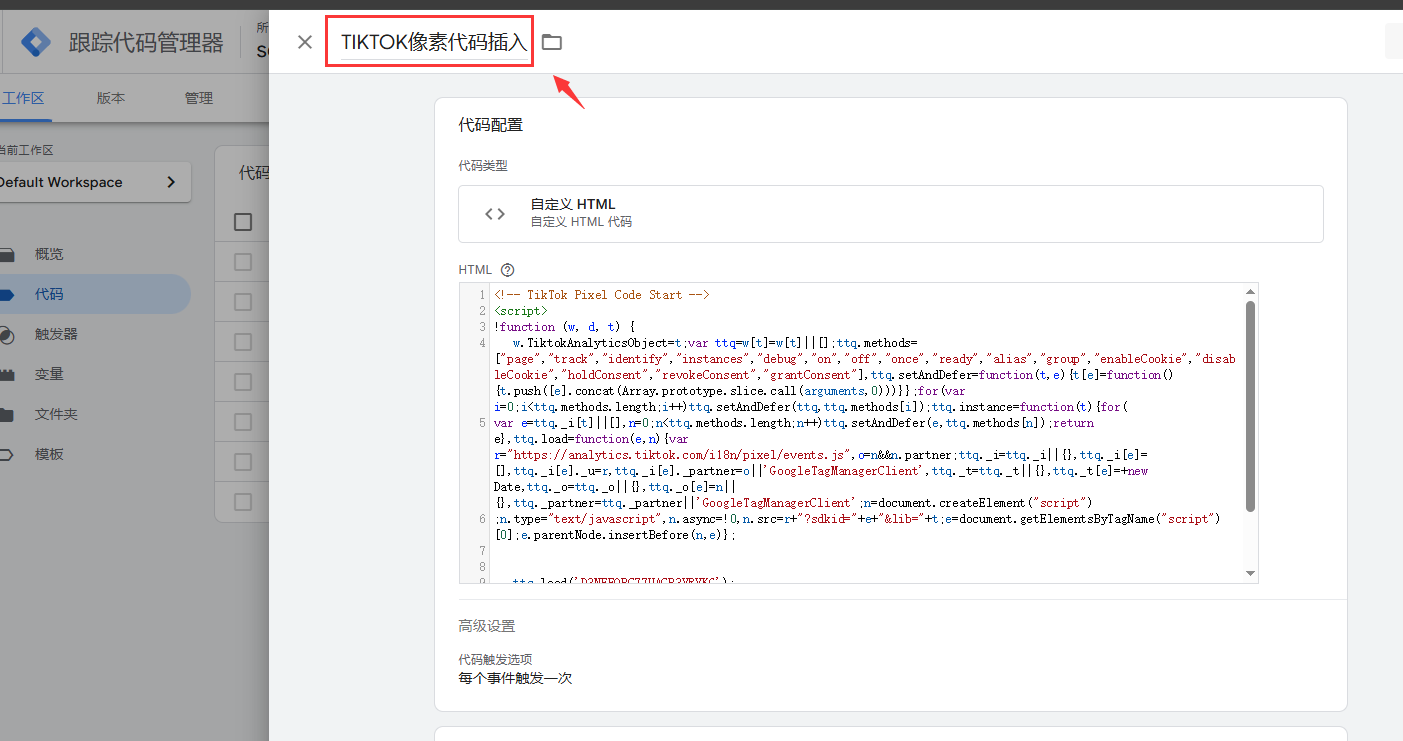Viewport: 1403px width, 741px height.
Task: Expand 高级设置 advanced settings section
Action: (x=487, y=626)
